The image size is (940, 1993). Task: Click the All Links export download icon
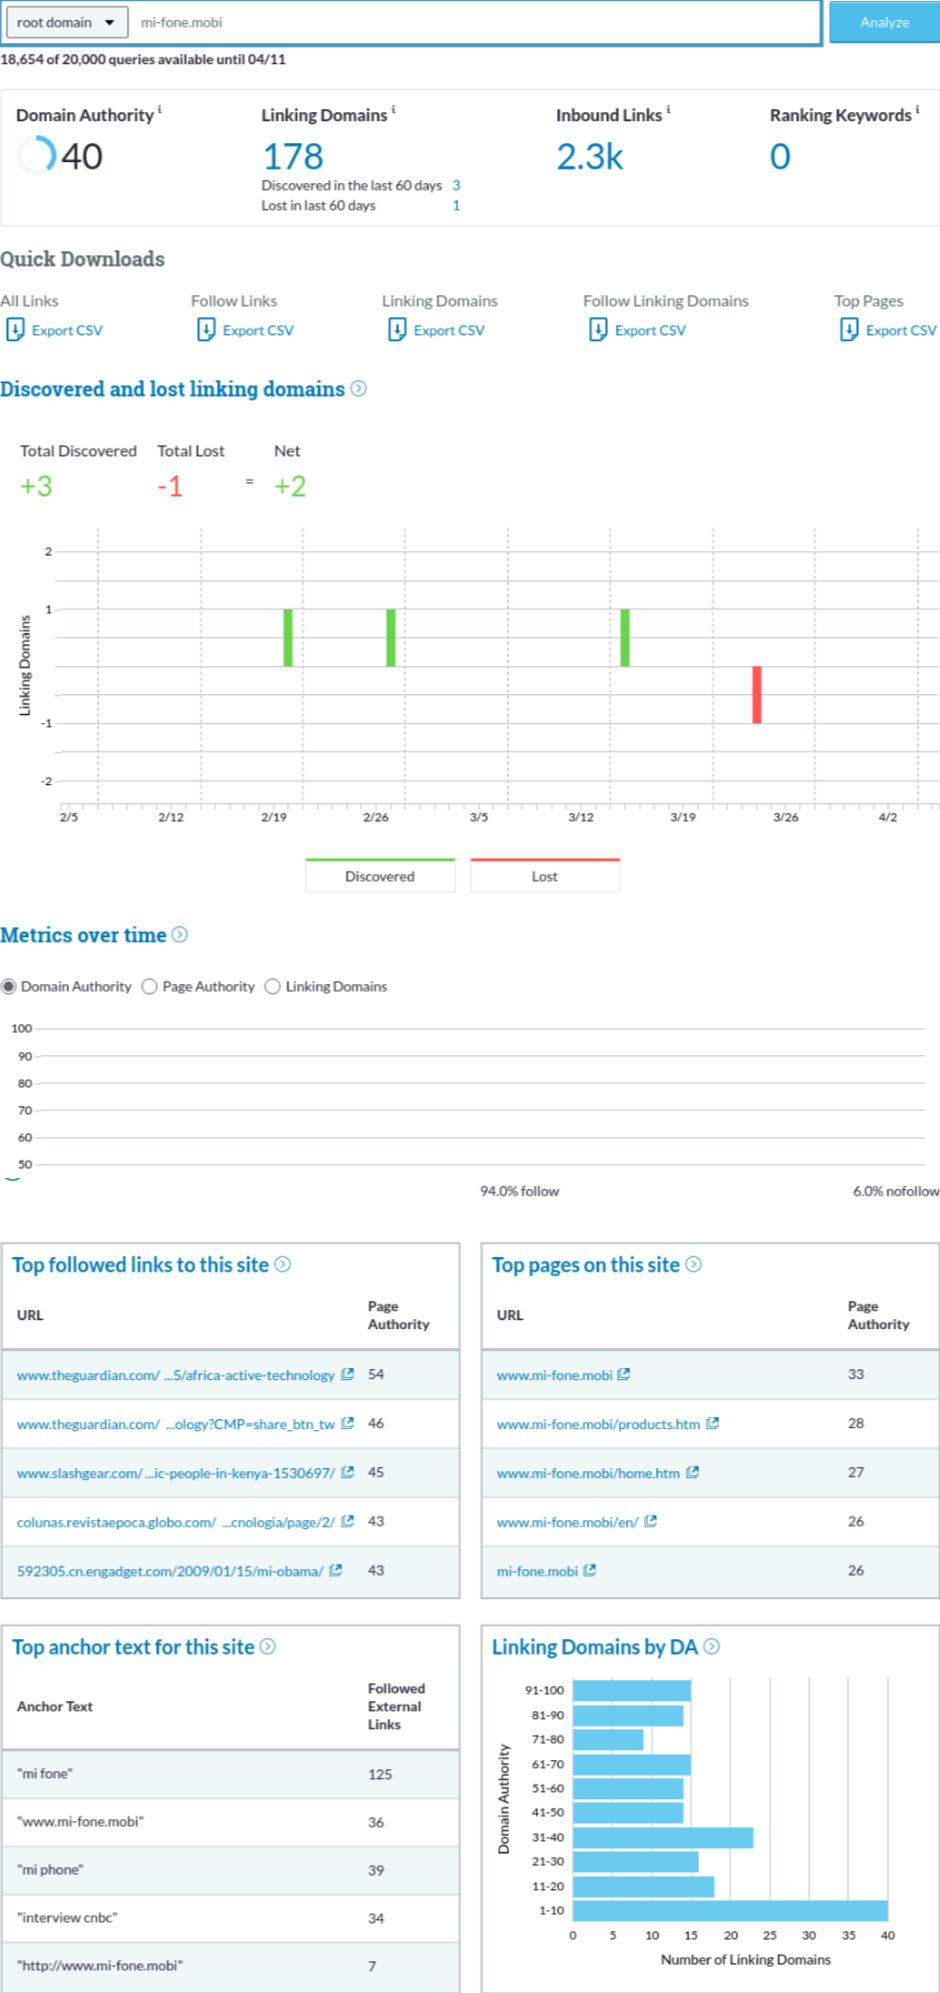click(x=15, y=330)
